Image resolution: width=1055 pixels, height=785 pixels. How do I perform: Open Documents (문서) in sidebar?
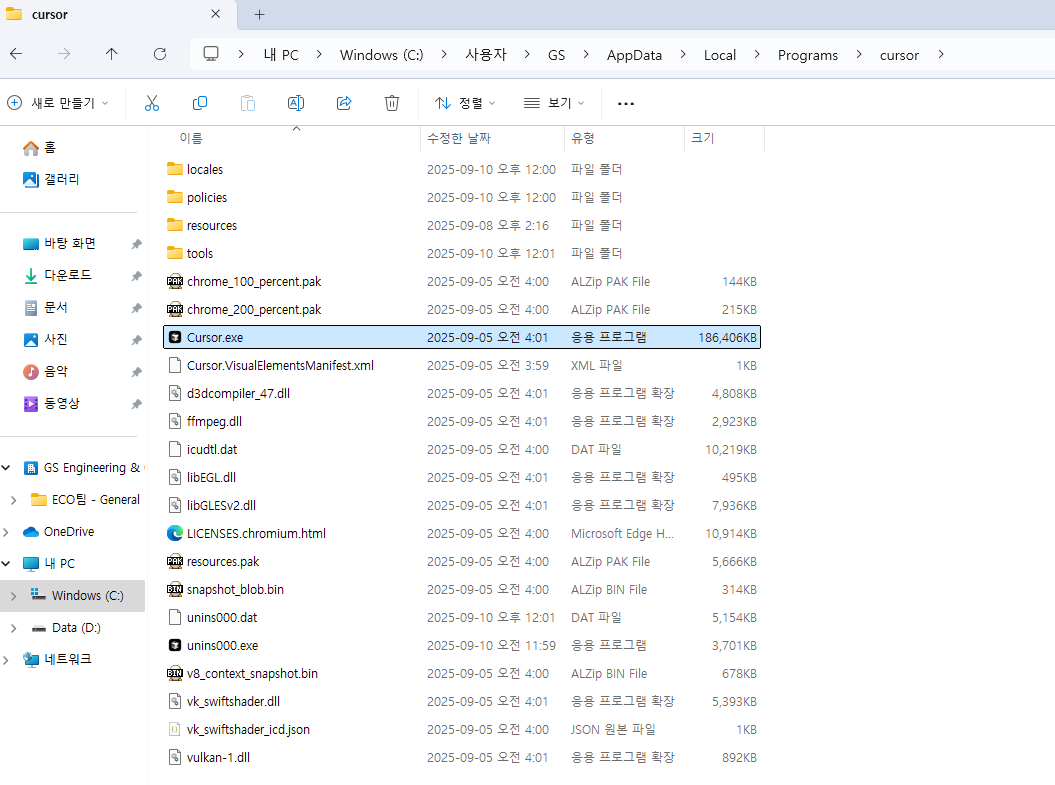[x=46, y=307]
